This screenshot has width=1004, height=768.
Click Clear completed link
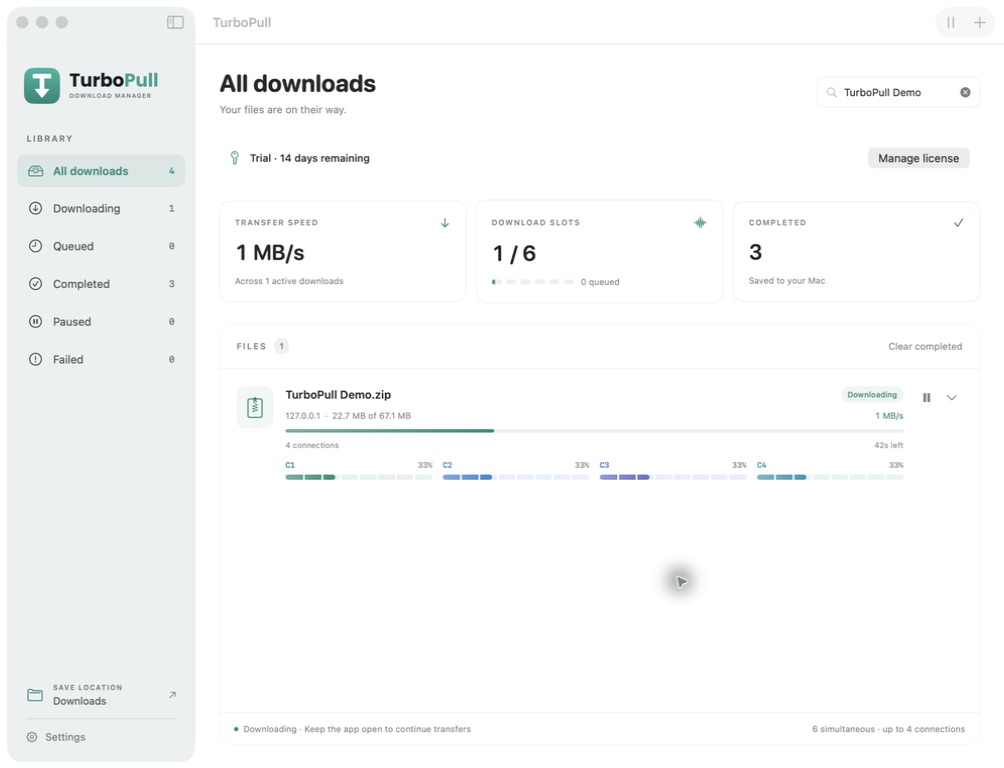tap(925, 347)
